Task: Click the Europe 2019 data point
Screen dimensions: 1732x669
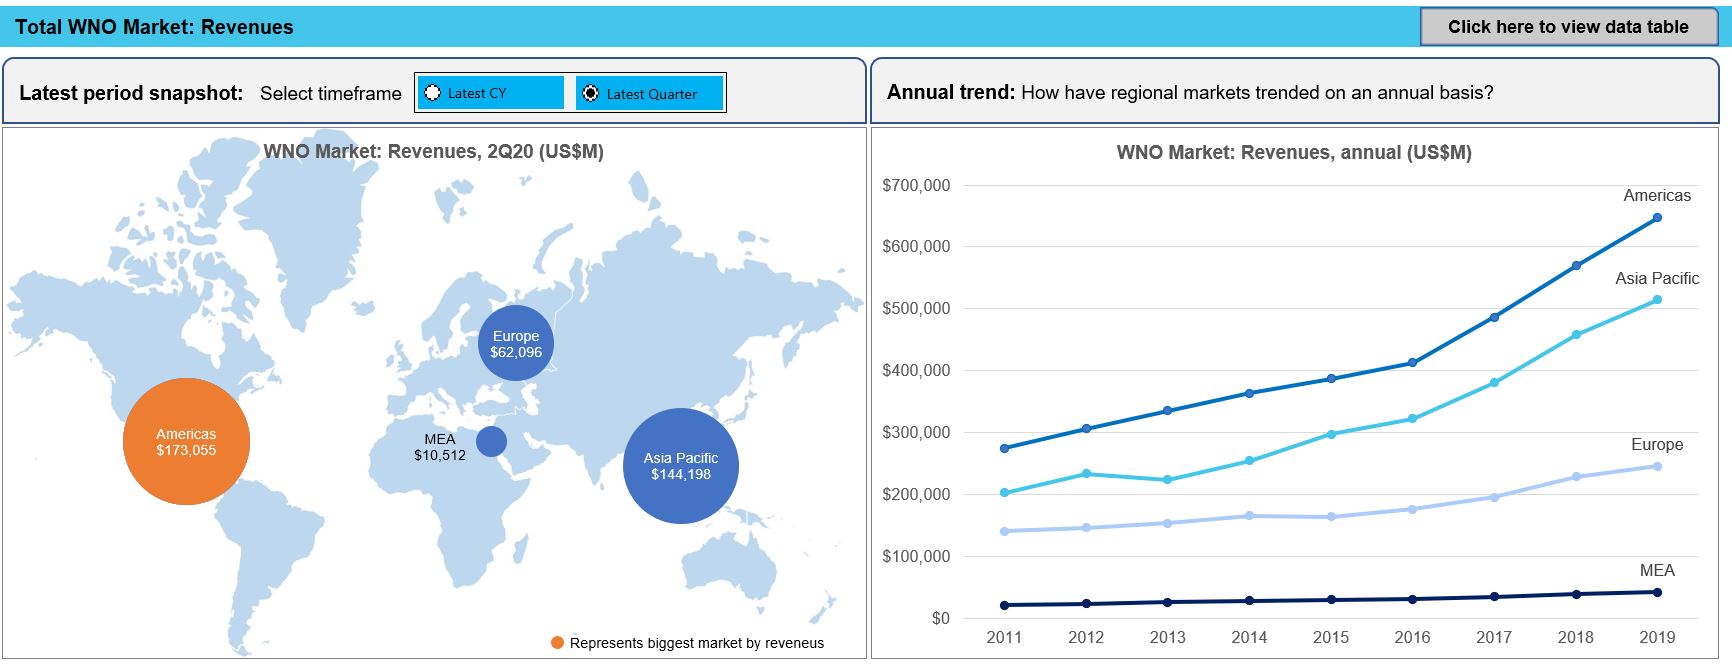Action: [1657, 466]
